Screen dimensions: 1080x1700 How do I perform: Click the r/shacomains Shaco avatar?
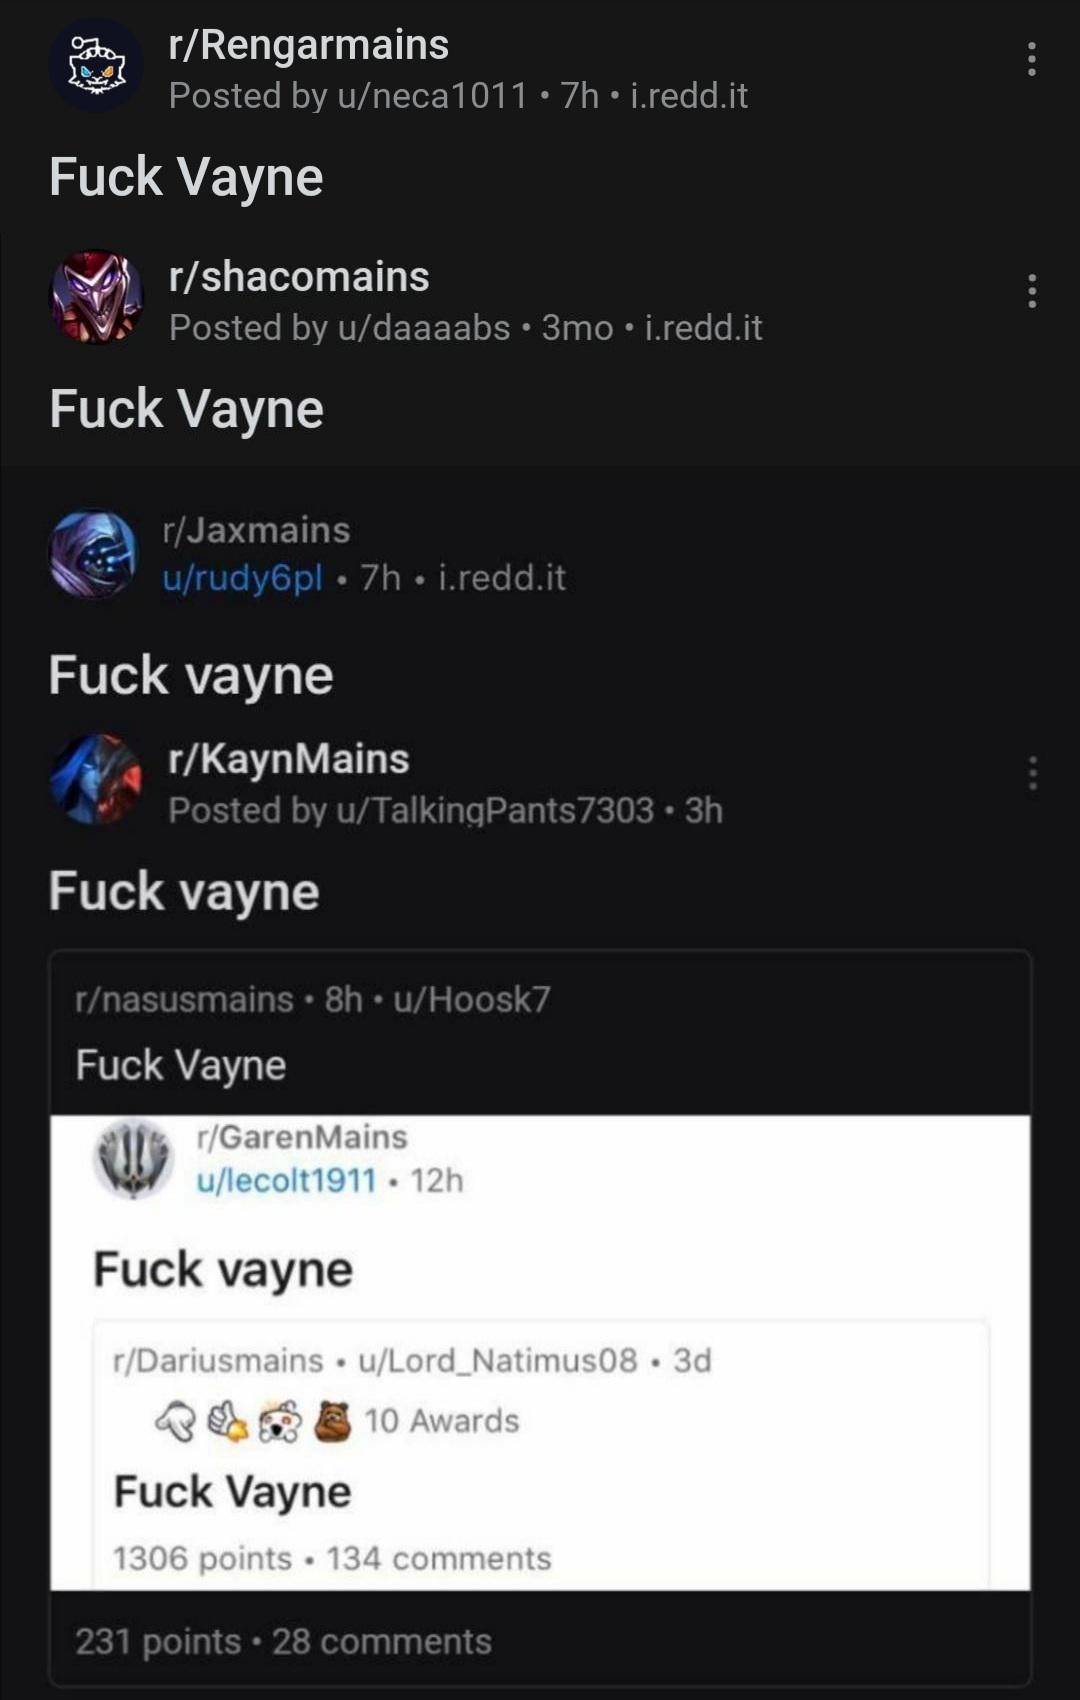96,297
